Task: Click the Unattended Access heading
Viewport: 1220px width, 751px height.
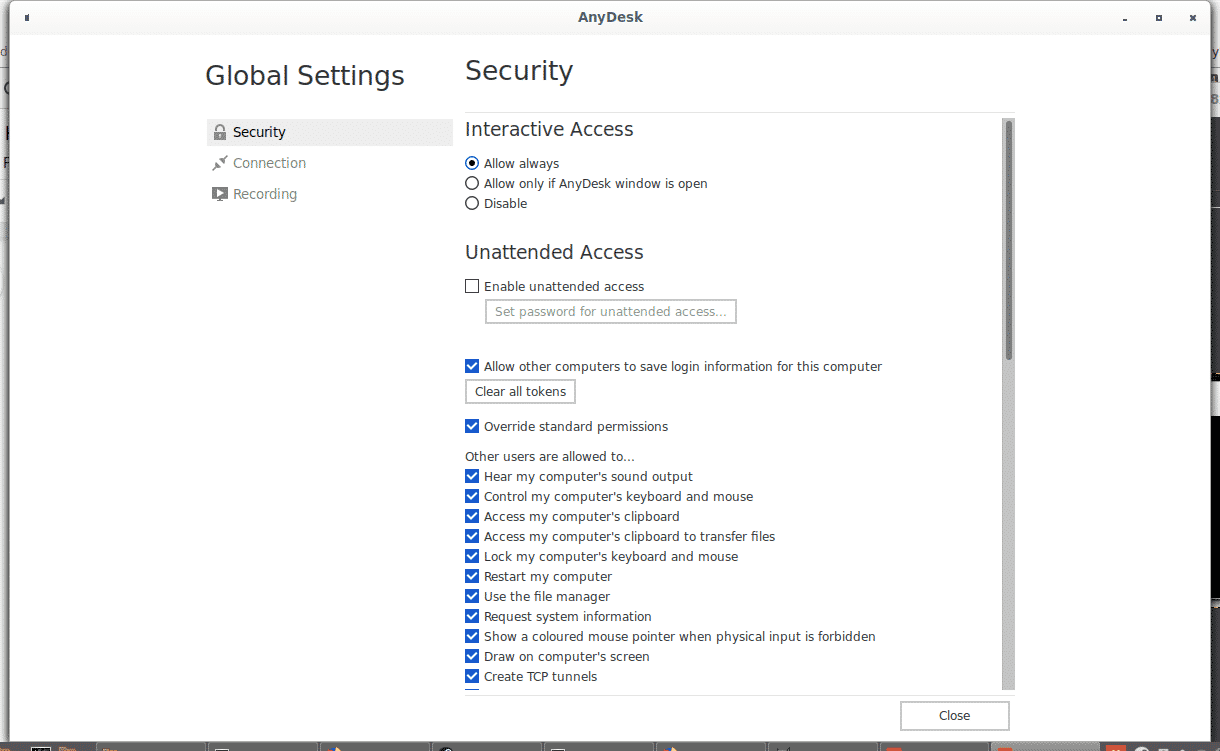Action: [554, 252]
